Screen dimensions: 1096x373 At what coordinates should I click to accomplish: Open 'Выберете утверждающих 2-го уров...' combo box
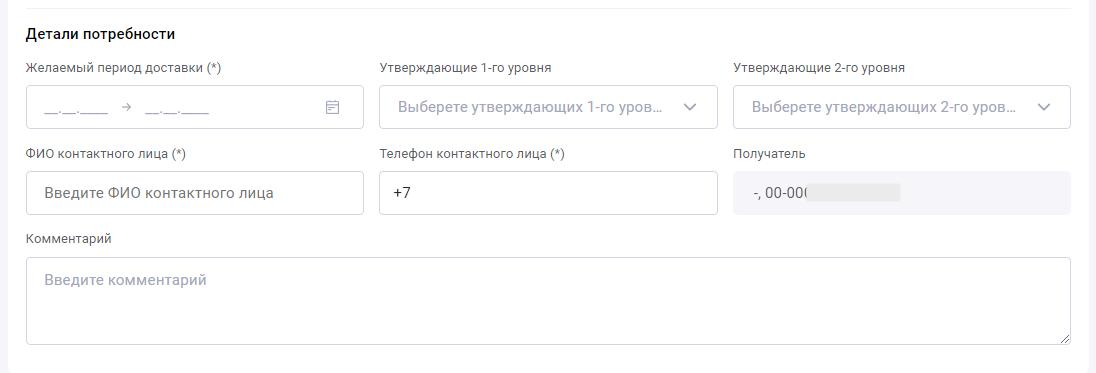[902, 107]
